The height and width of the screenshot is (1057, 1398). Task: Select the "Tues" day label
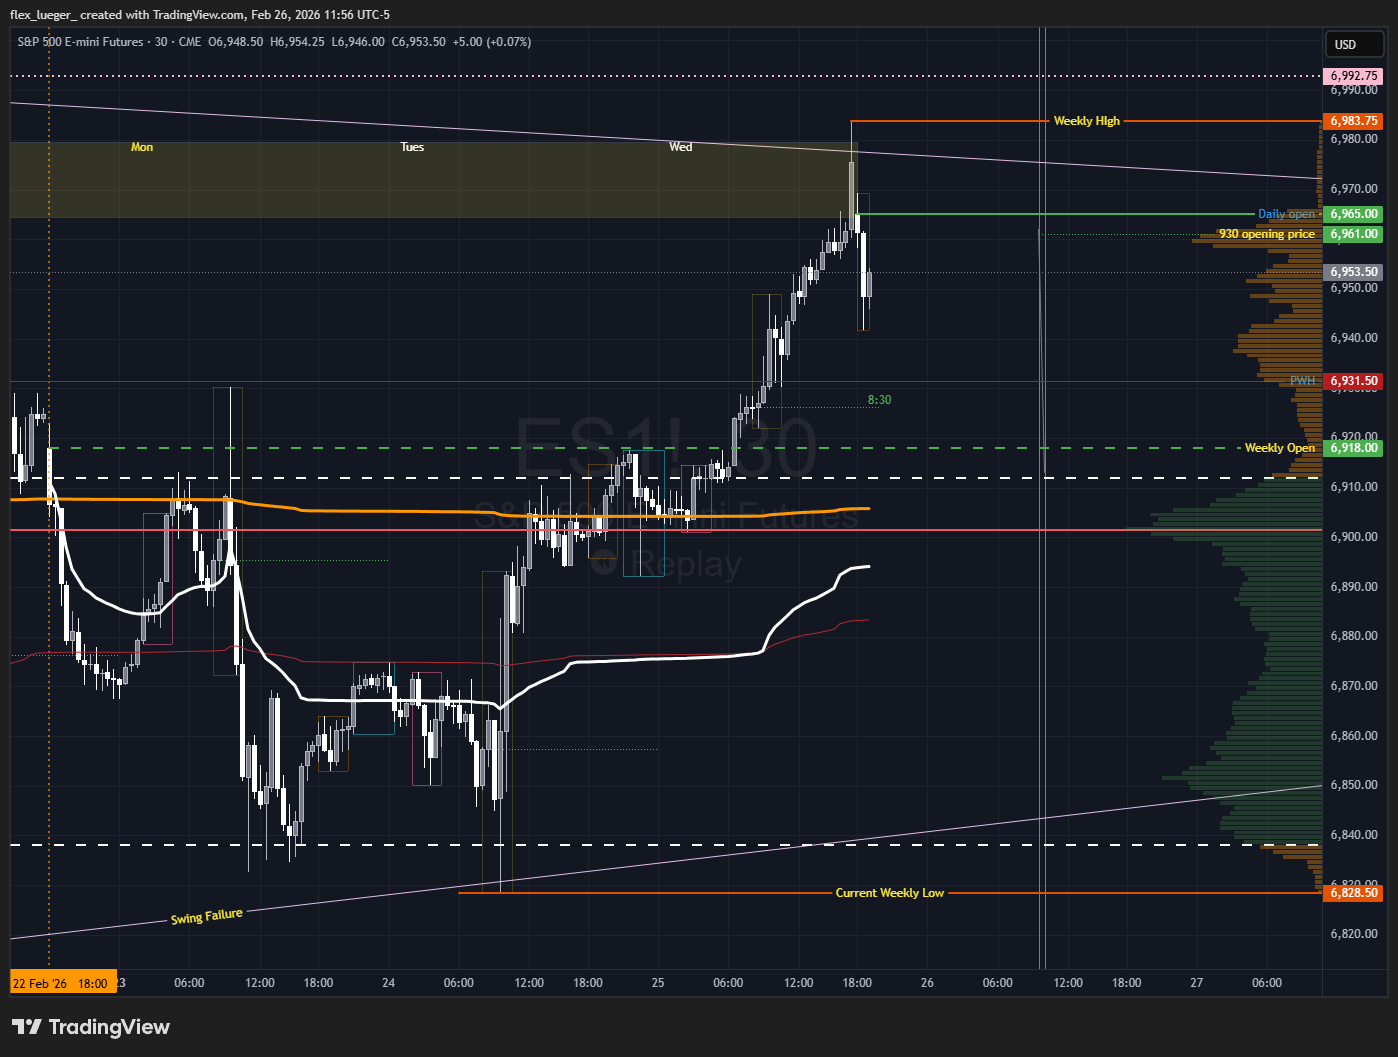coord(412,147)
